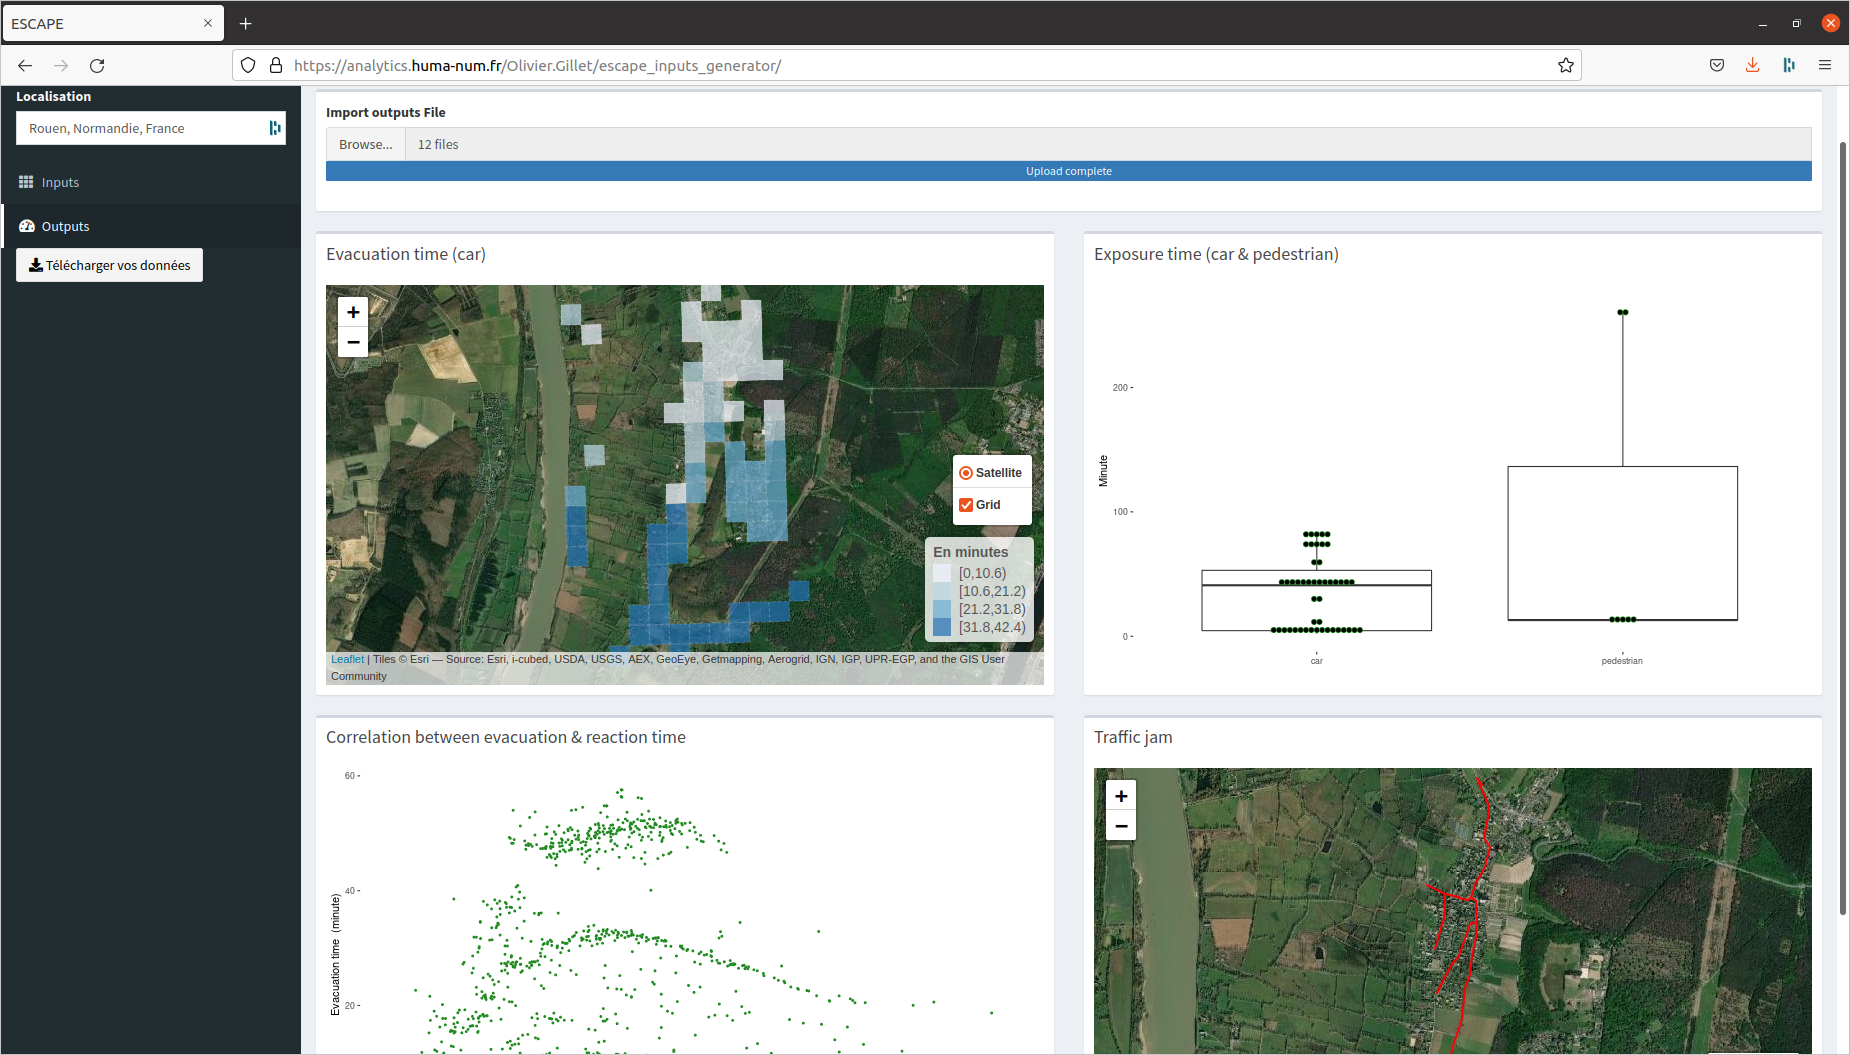Zoom in on the Evacuation time map
The height and width of the screenshot is (1055, 1850).
[x=353, y=312]
